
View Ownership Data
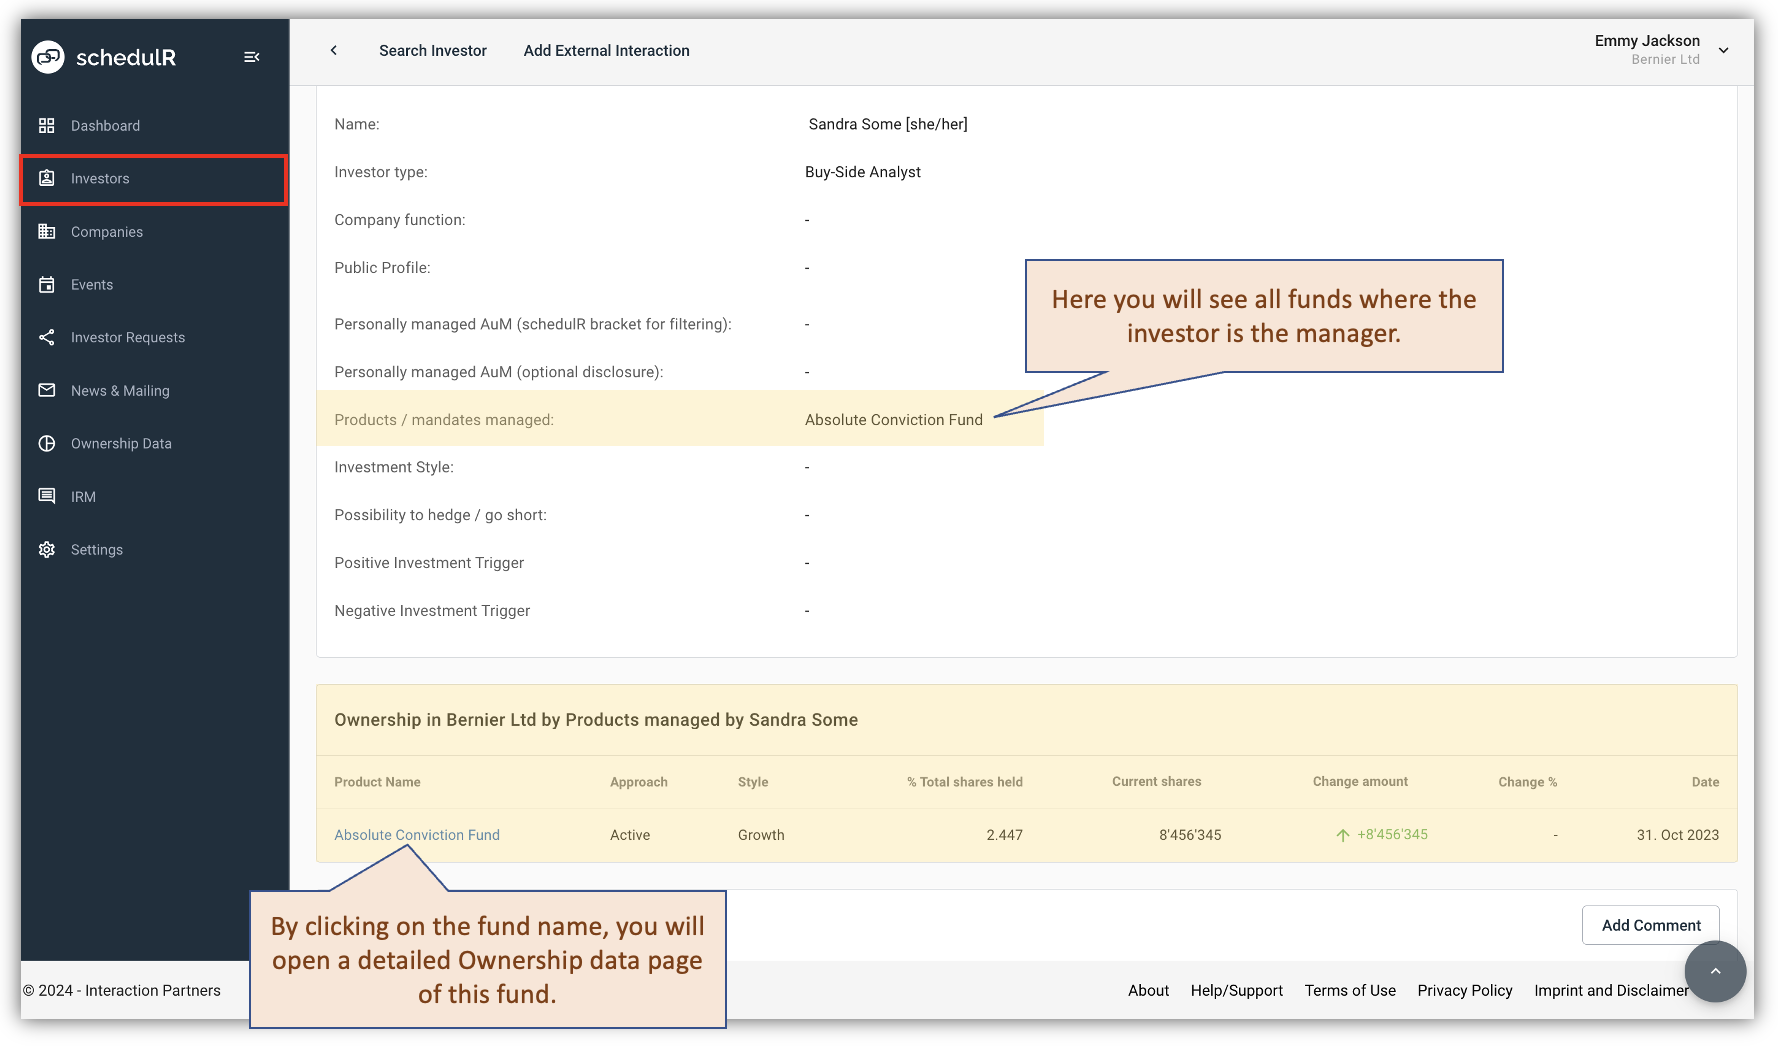click(x=120, y=443)
